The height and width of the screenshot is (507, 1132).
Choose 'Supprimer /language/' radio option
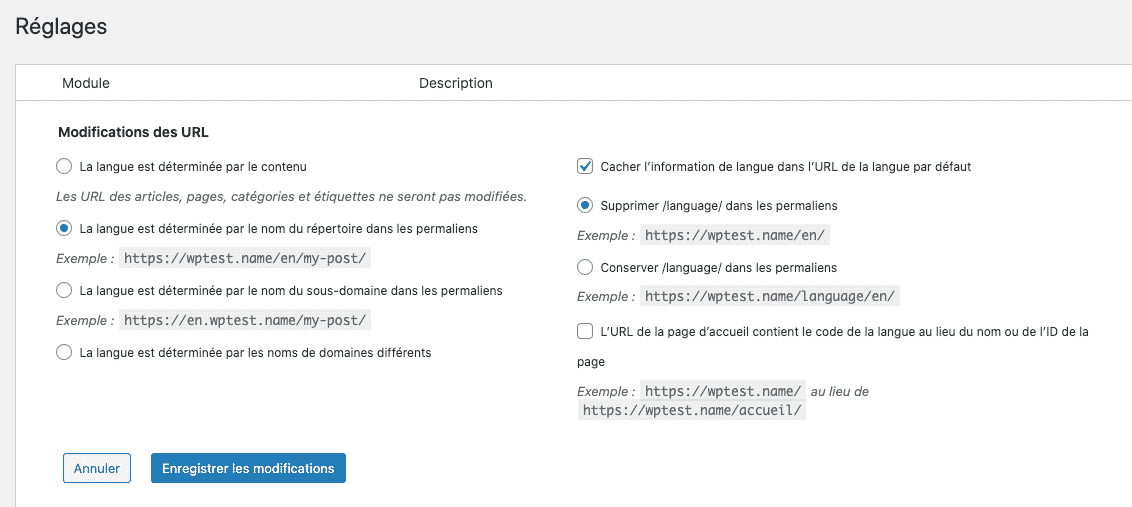pos(585,206)
